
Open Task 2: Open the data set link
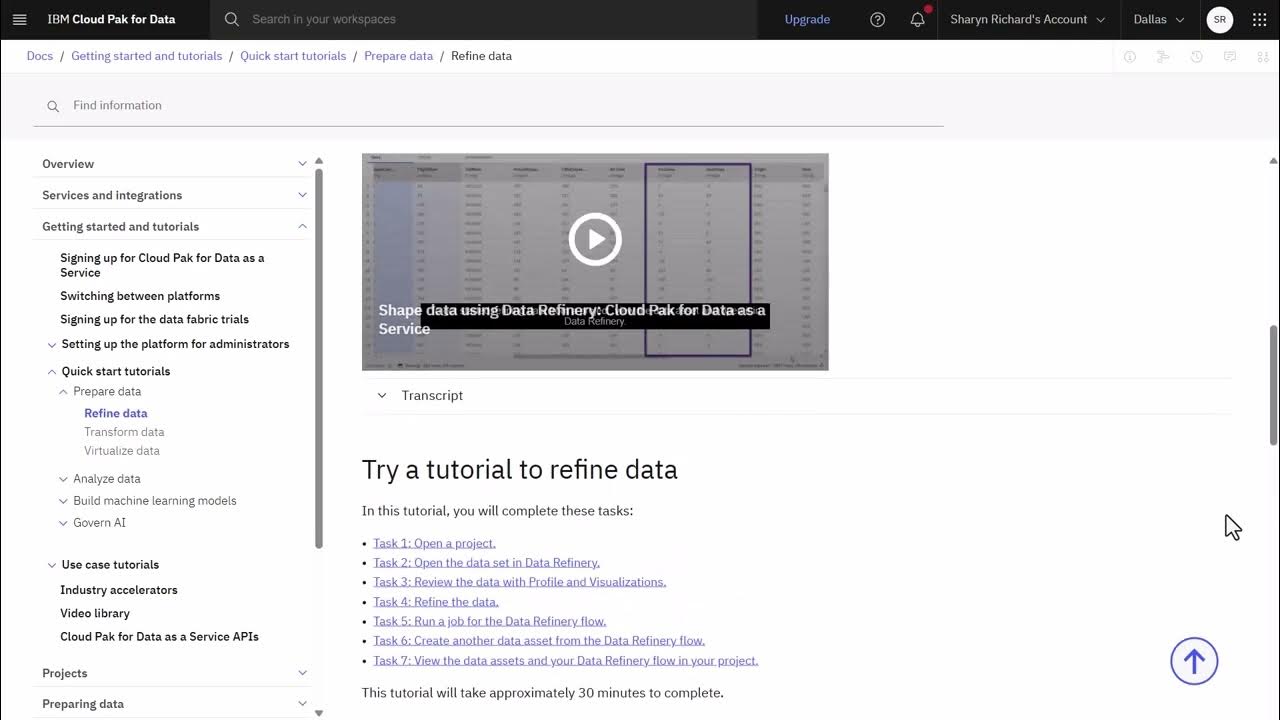[486, 563]
